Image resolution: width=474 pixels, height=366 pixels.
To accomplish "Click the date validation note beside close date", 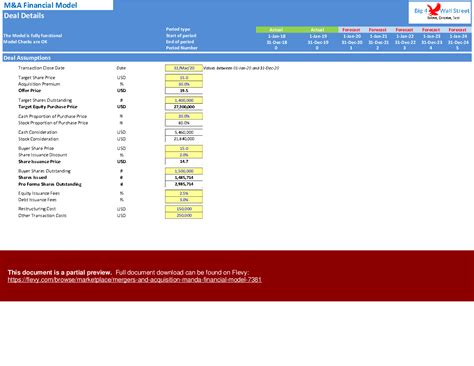I will click(241, 68).
